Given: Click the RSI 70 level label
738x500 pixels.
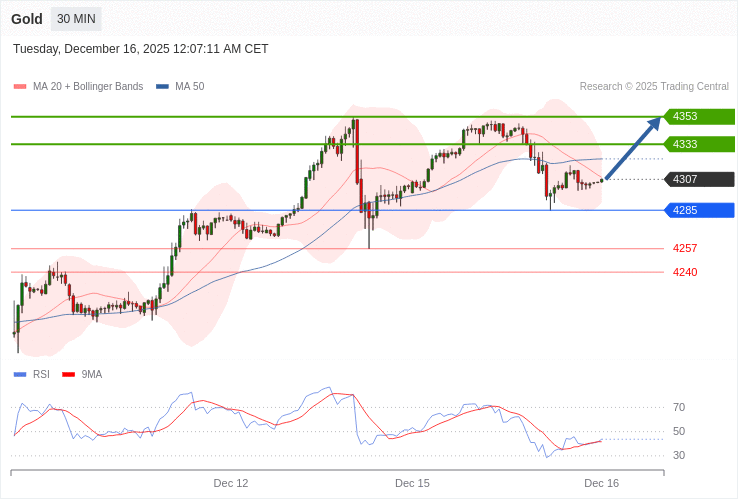Looking at the screenshot, I should click(x=679, y=407).
